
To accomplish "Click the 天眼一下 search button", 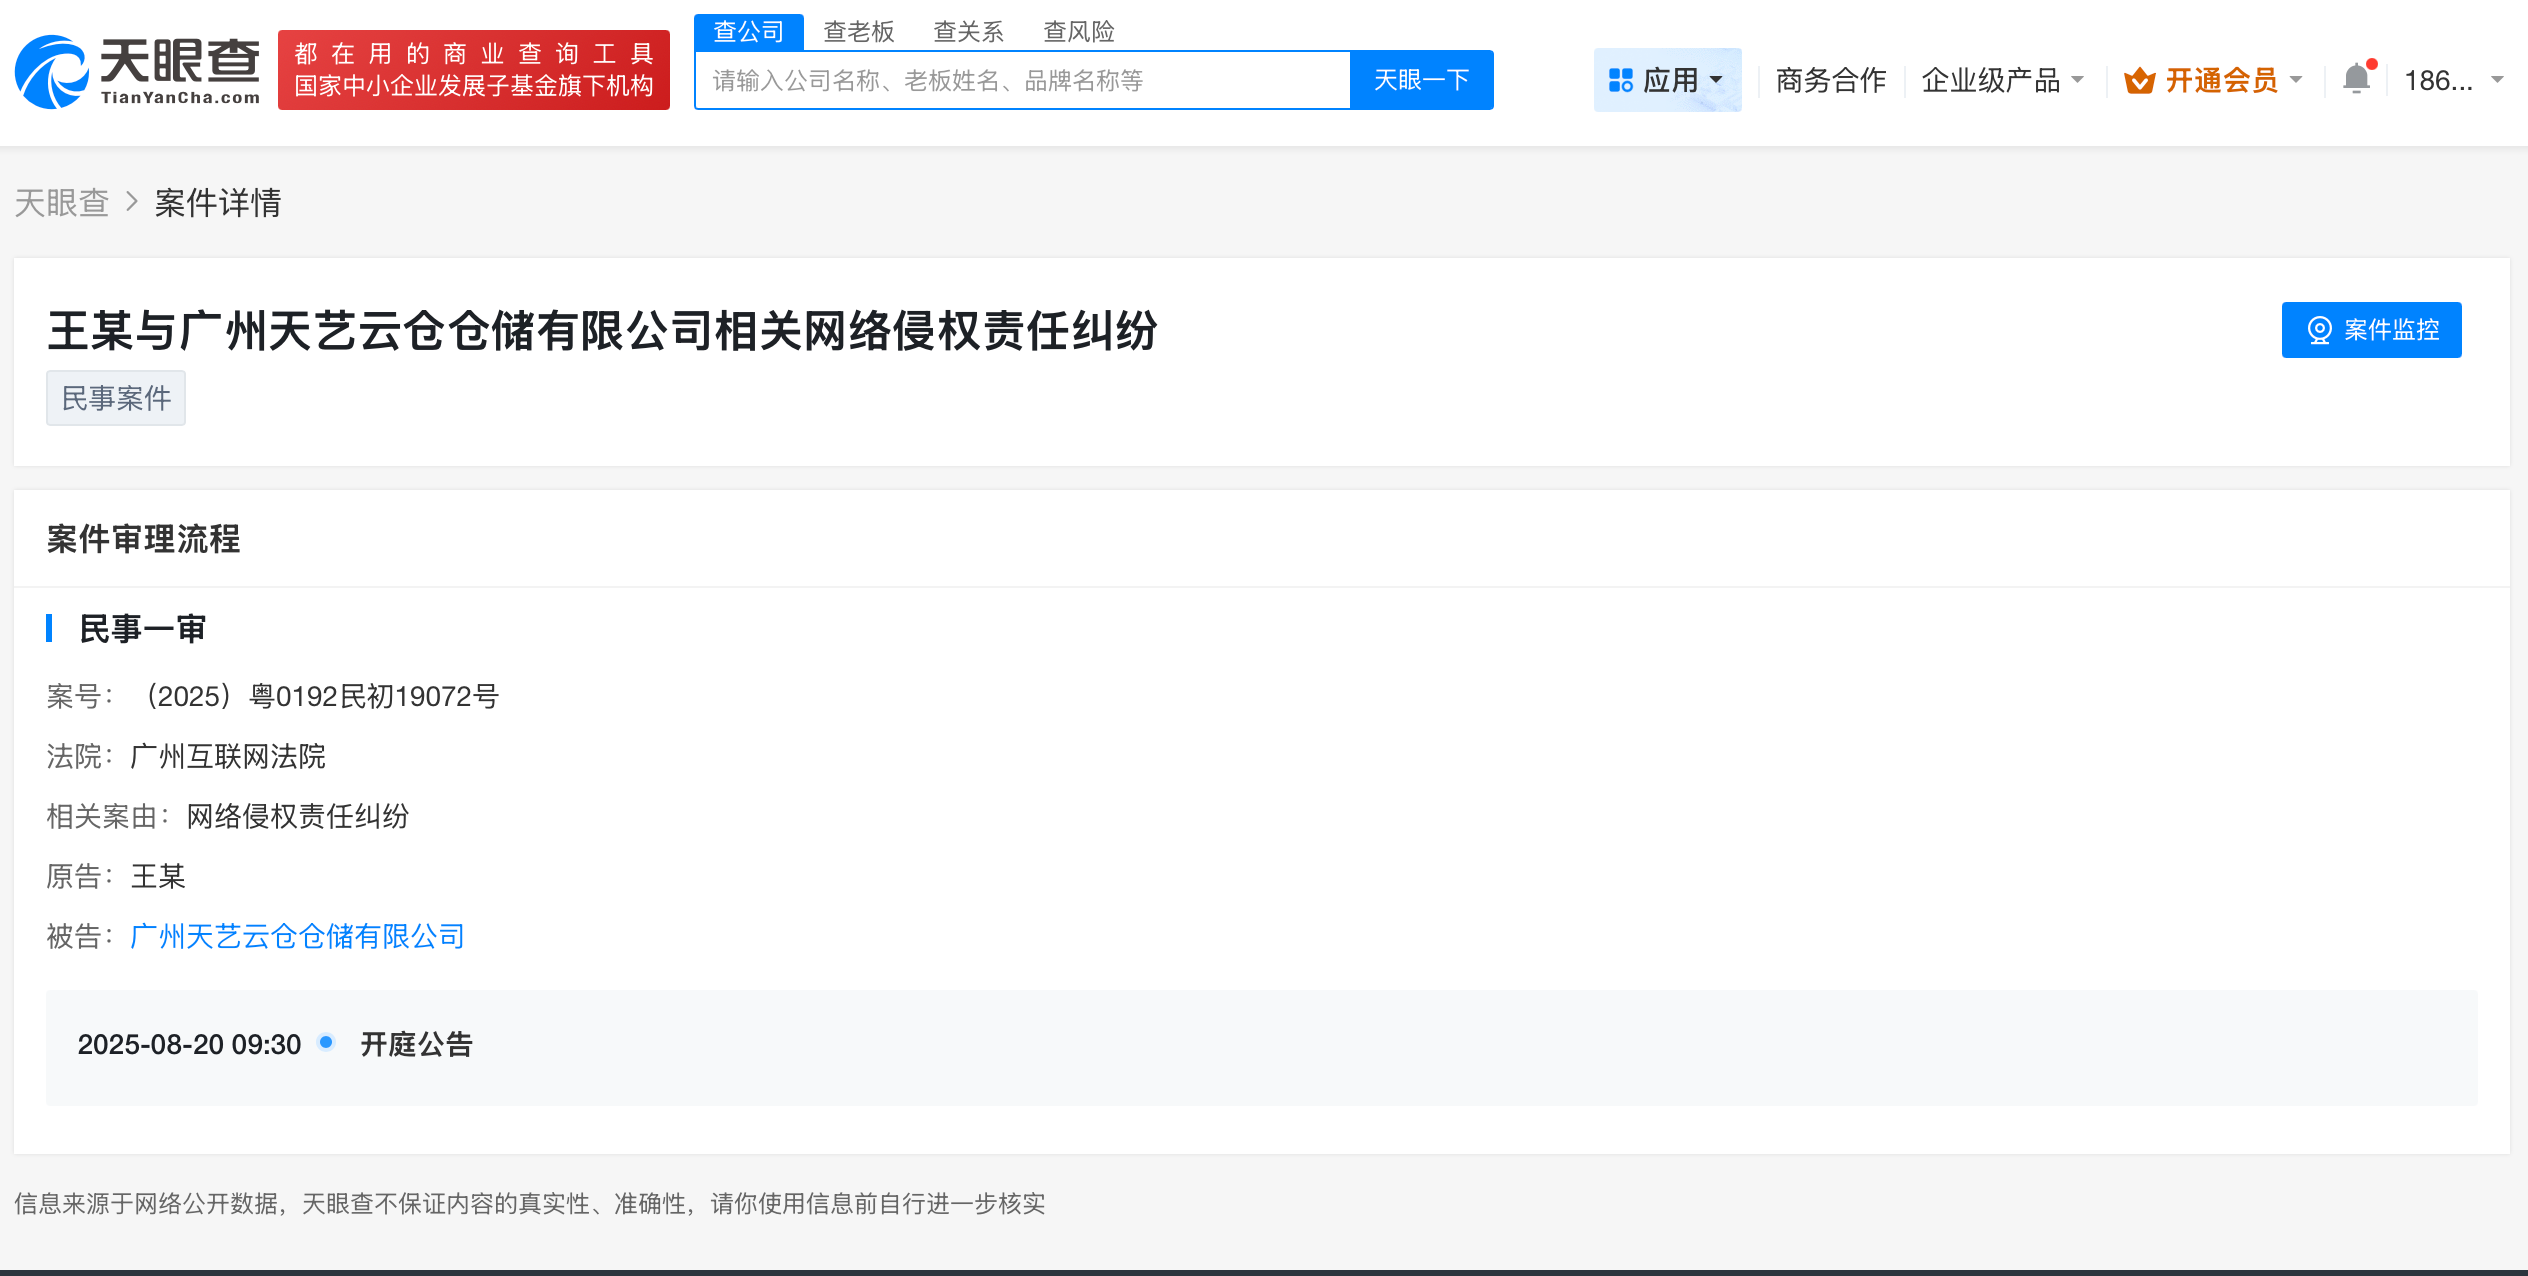I will [x=1421, y=79].
